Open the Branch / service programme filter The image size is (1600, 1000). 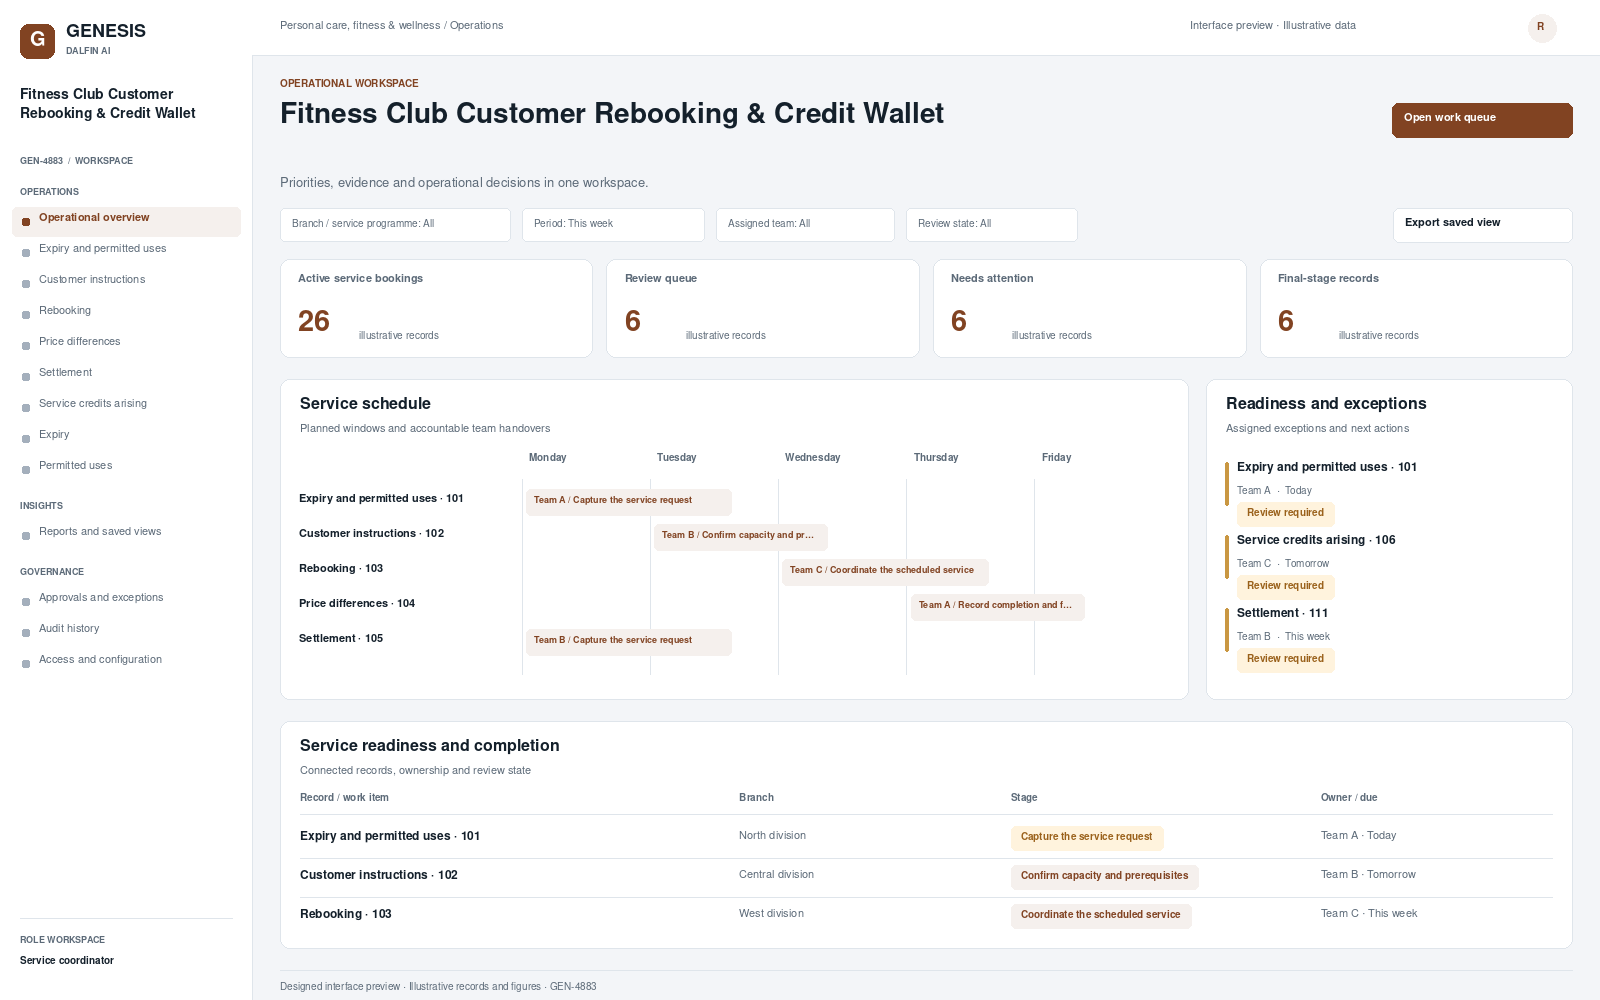[395, 224]
